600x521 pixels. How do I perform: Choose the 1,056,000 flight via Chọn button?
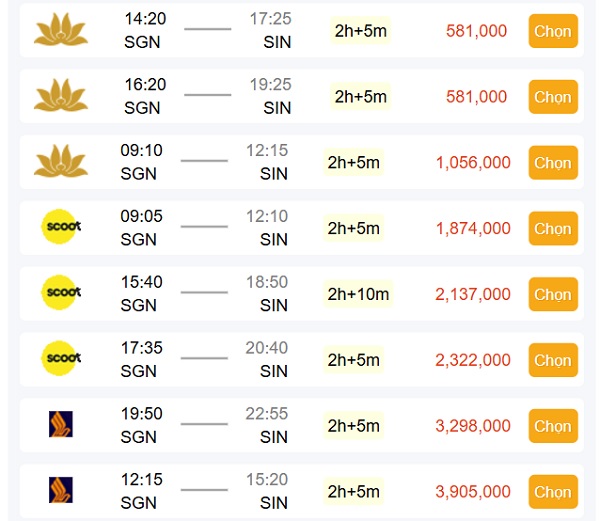tap(552, 162)
